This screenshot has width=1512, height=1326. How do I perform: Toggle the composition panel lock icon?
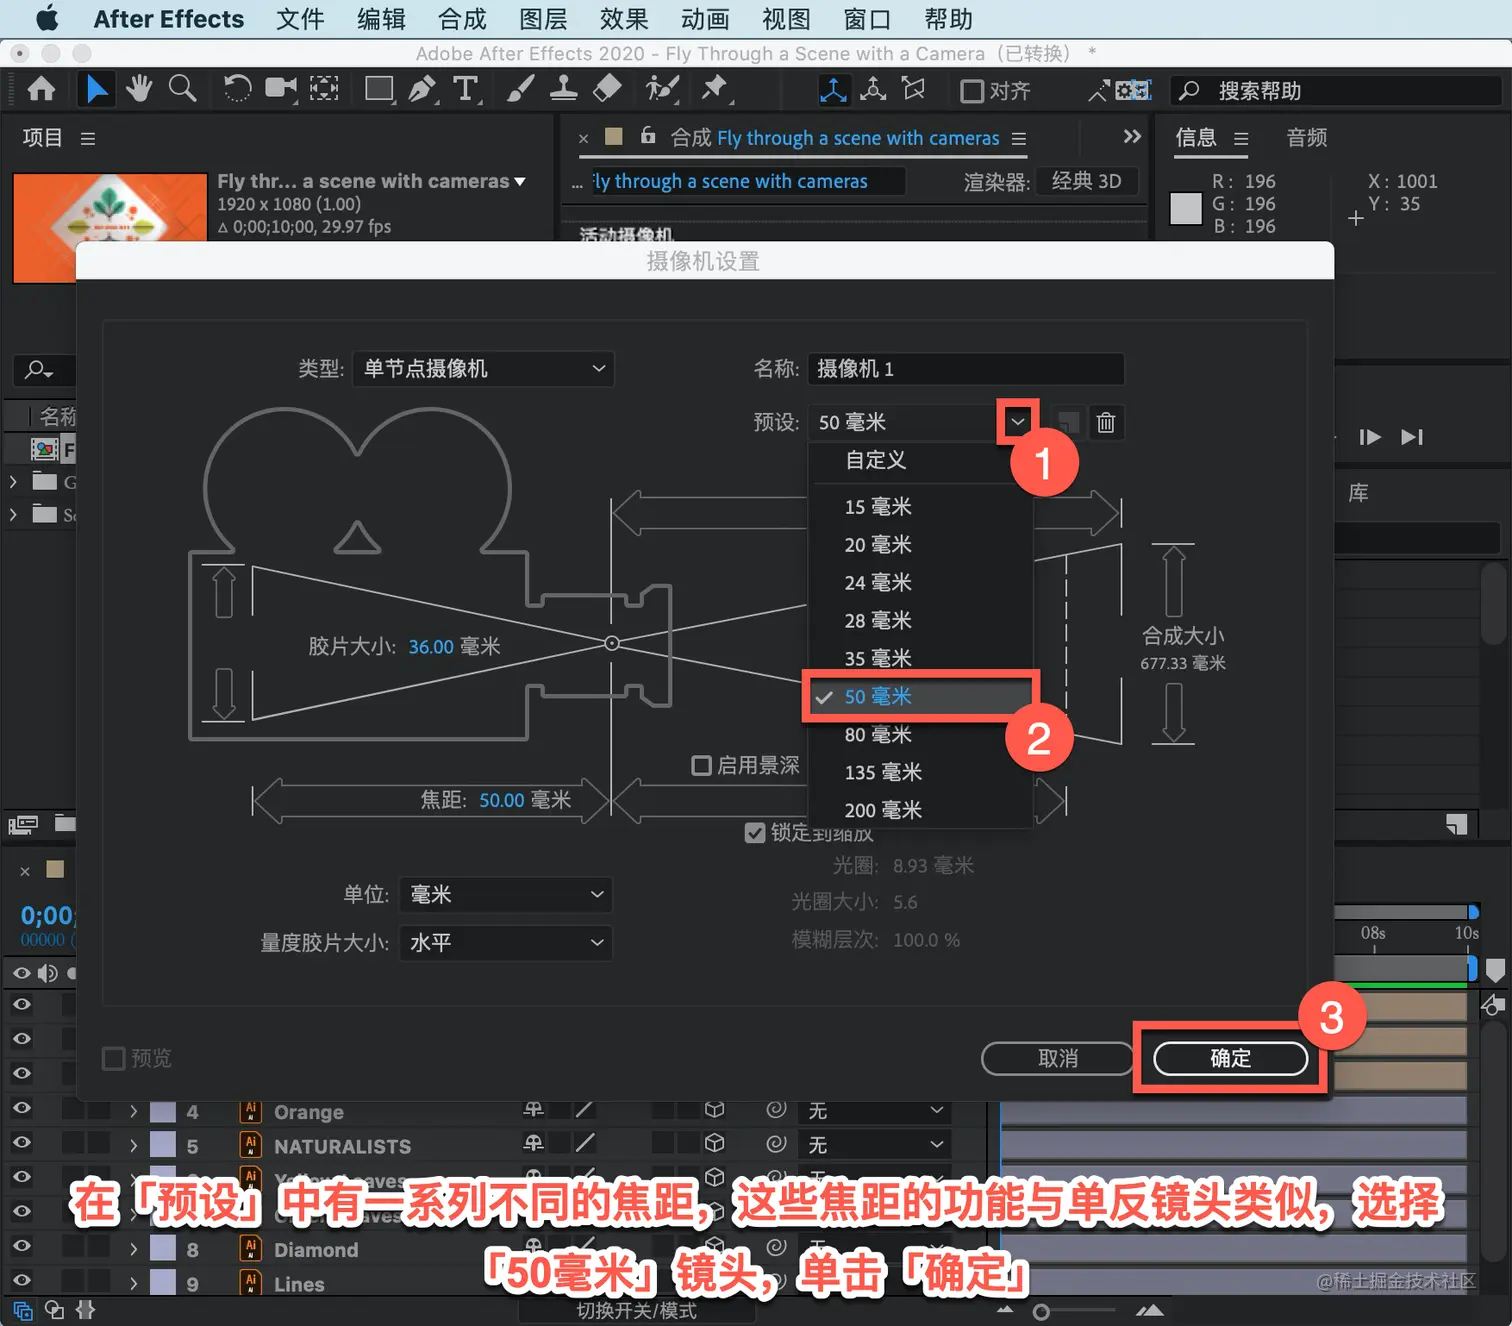coord(648,136)
